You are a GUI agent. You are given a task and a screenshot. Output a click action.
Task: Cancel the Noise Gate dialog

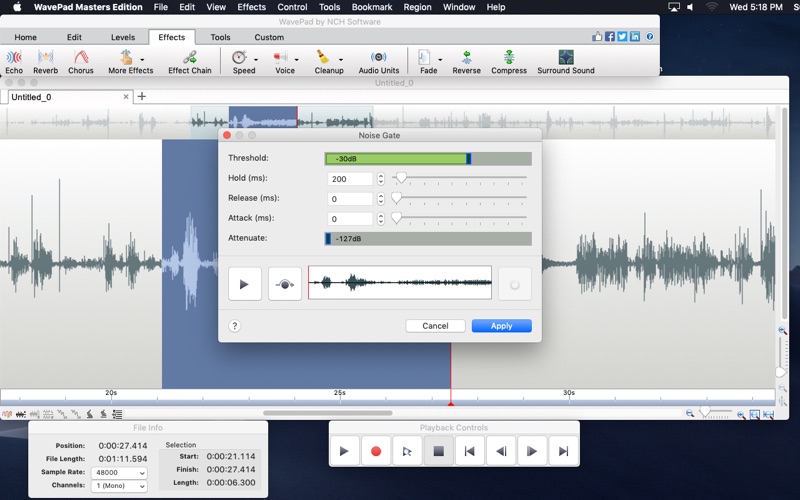(435, 326)
